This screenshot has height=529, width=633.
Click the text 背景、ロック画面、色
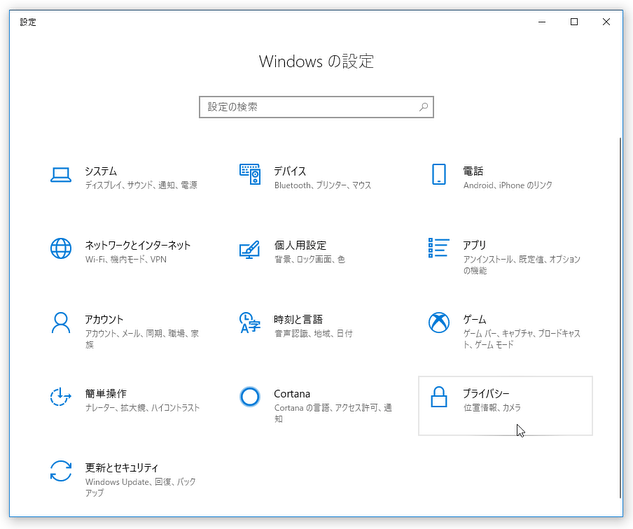point(310,260)
